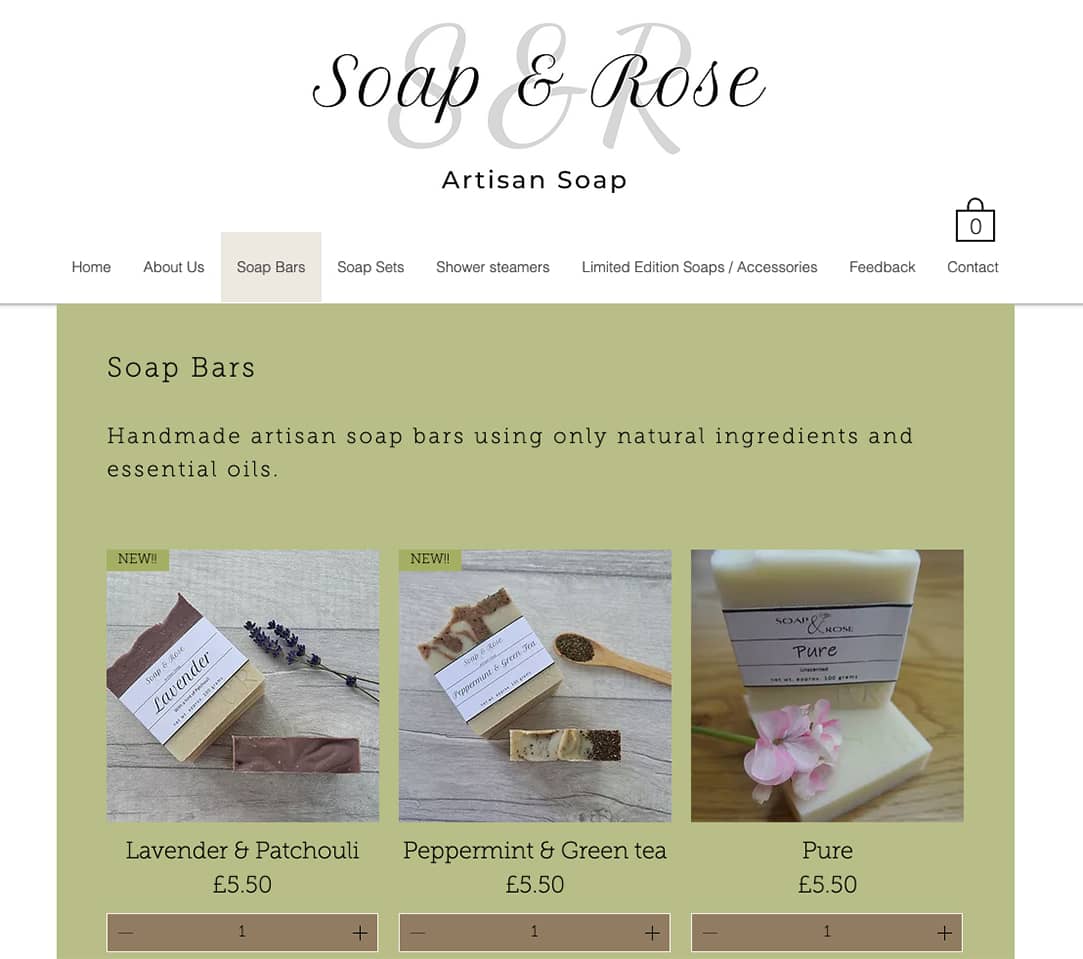Increase Pure soap quantity with plus
The image size is (1083, 959).
point(944,933)
